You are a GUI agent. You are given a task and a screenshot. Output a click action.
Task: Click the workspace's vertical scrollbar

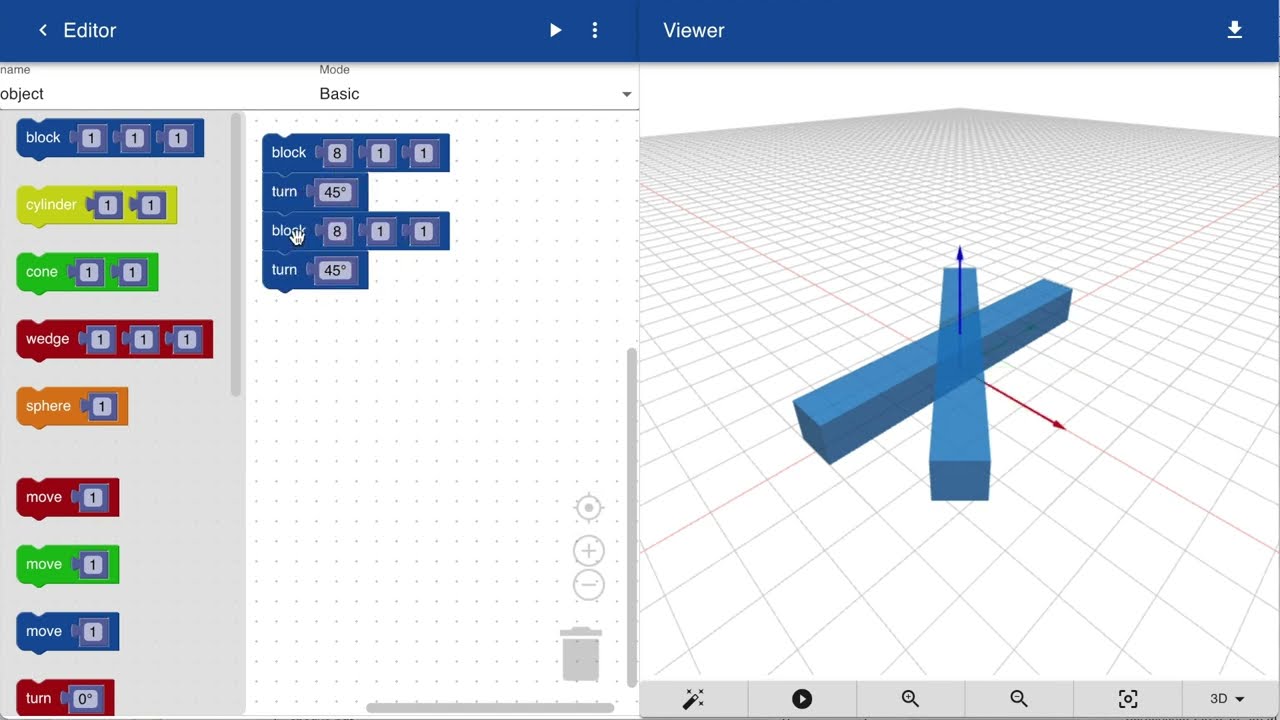(x=632, y=517)
